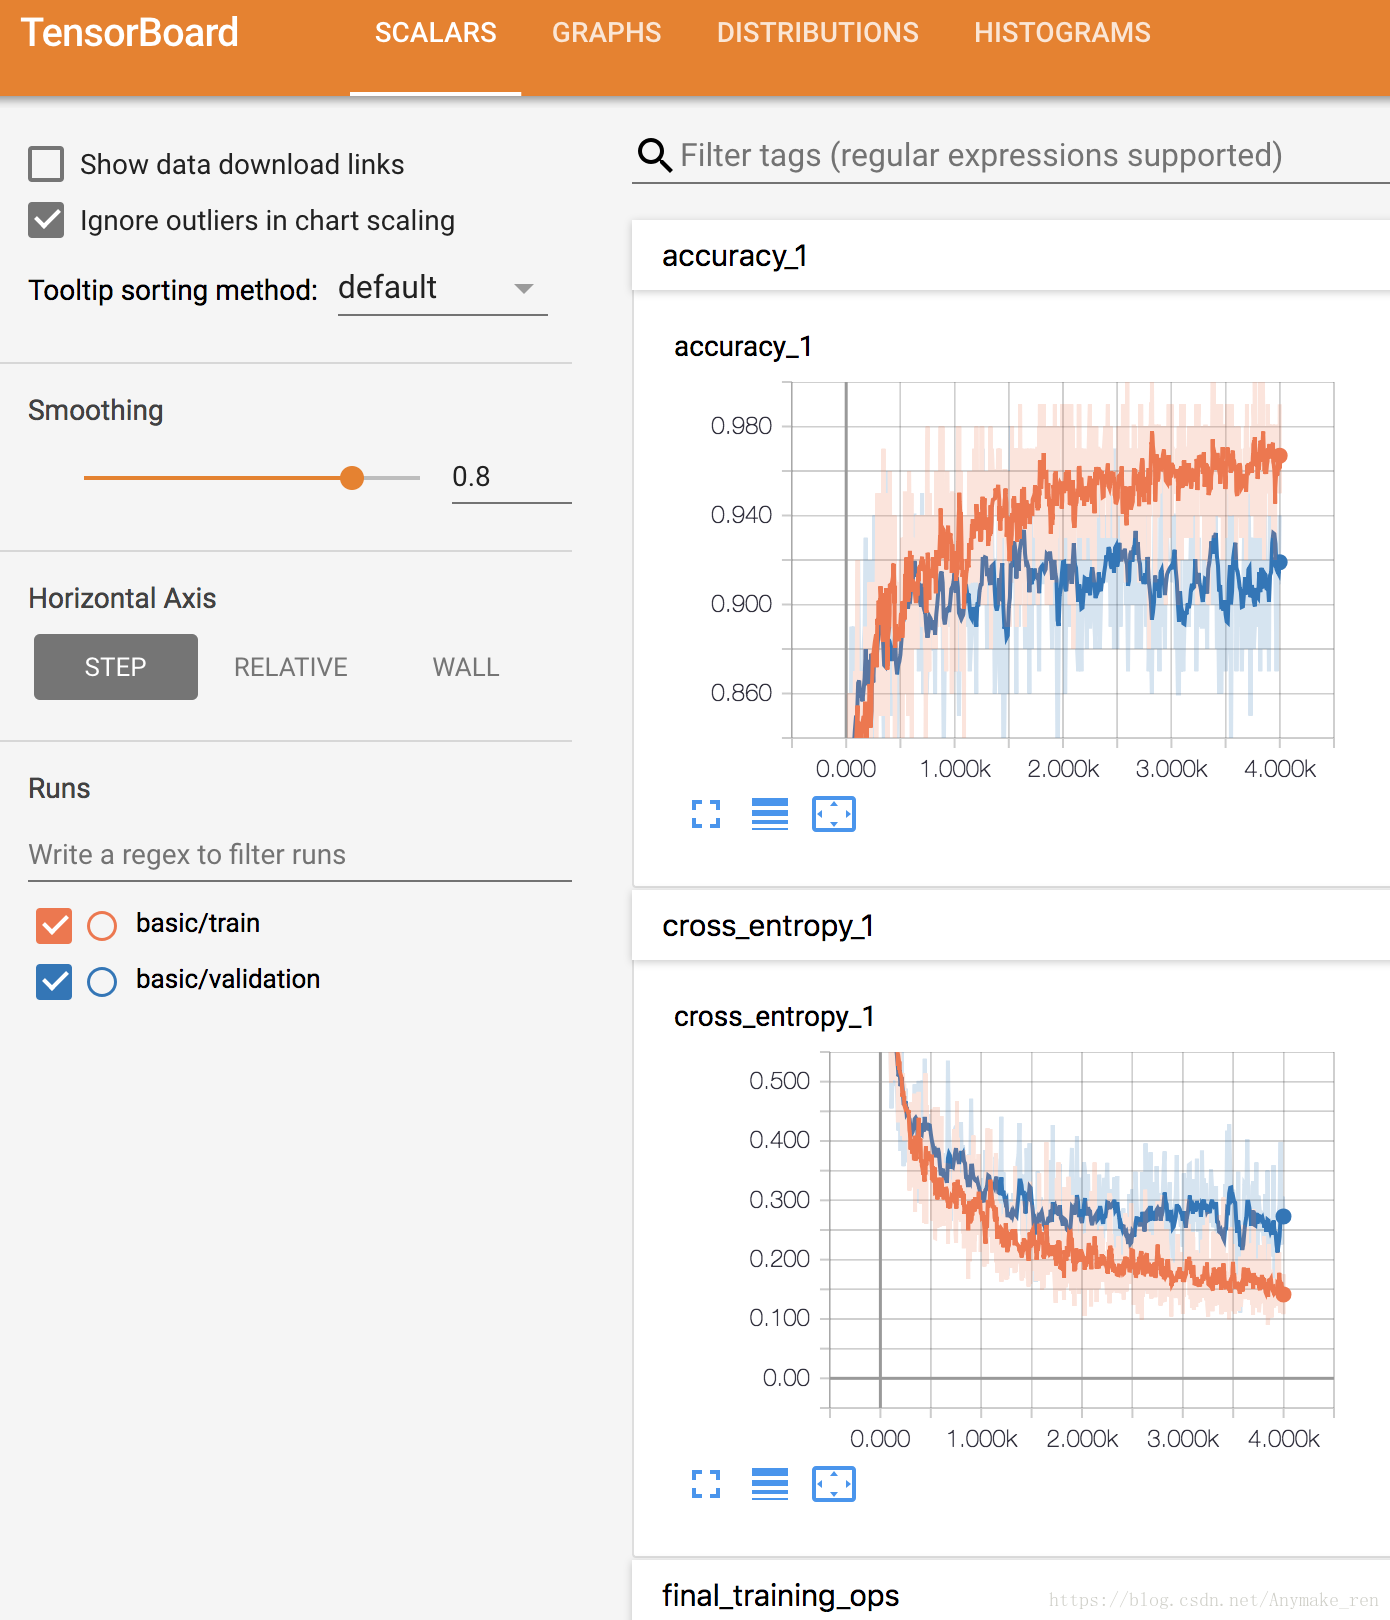Click the basic/validation run label
Image resolution: width=1390 pixels, height=1620 pixels.
(228, 979)
